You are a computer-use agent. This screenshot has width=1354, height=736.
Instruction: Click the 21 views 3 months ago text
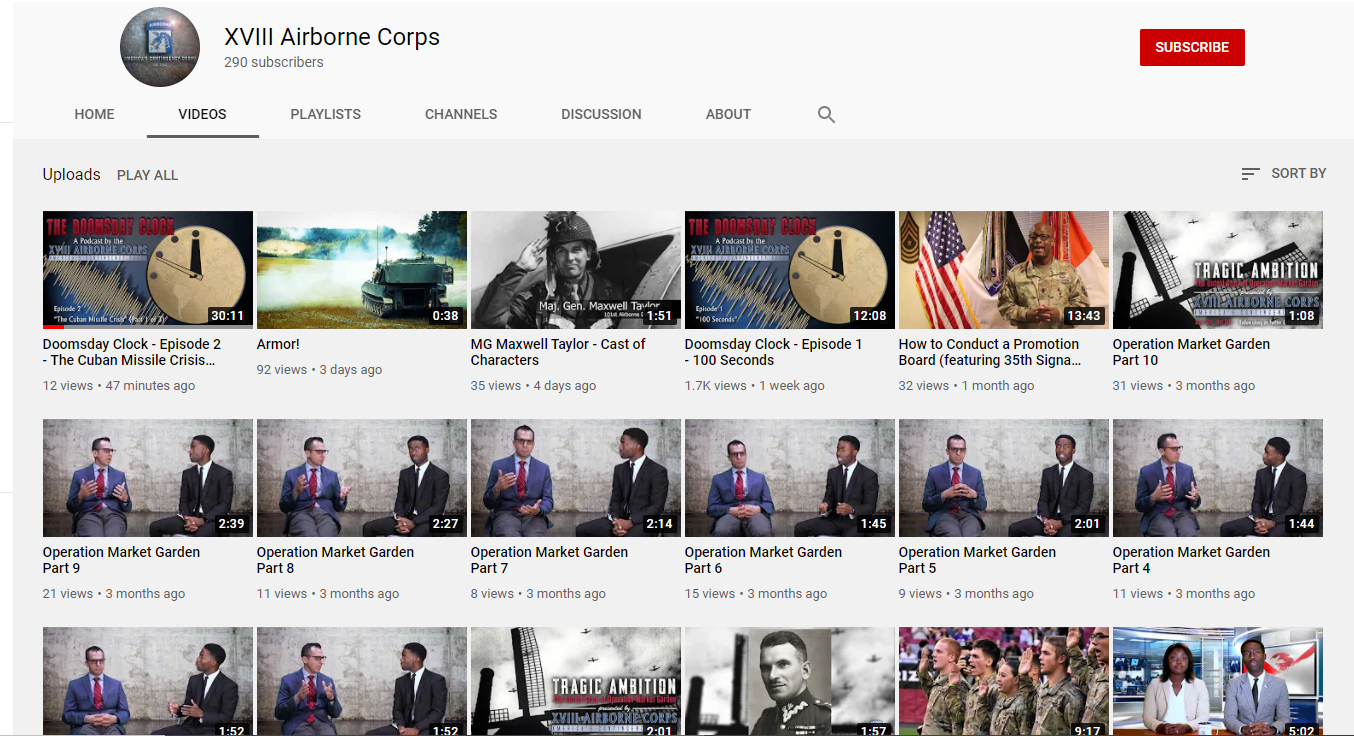[114, 594]
